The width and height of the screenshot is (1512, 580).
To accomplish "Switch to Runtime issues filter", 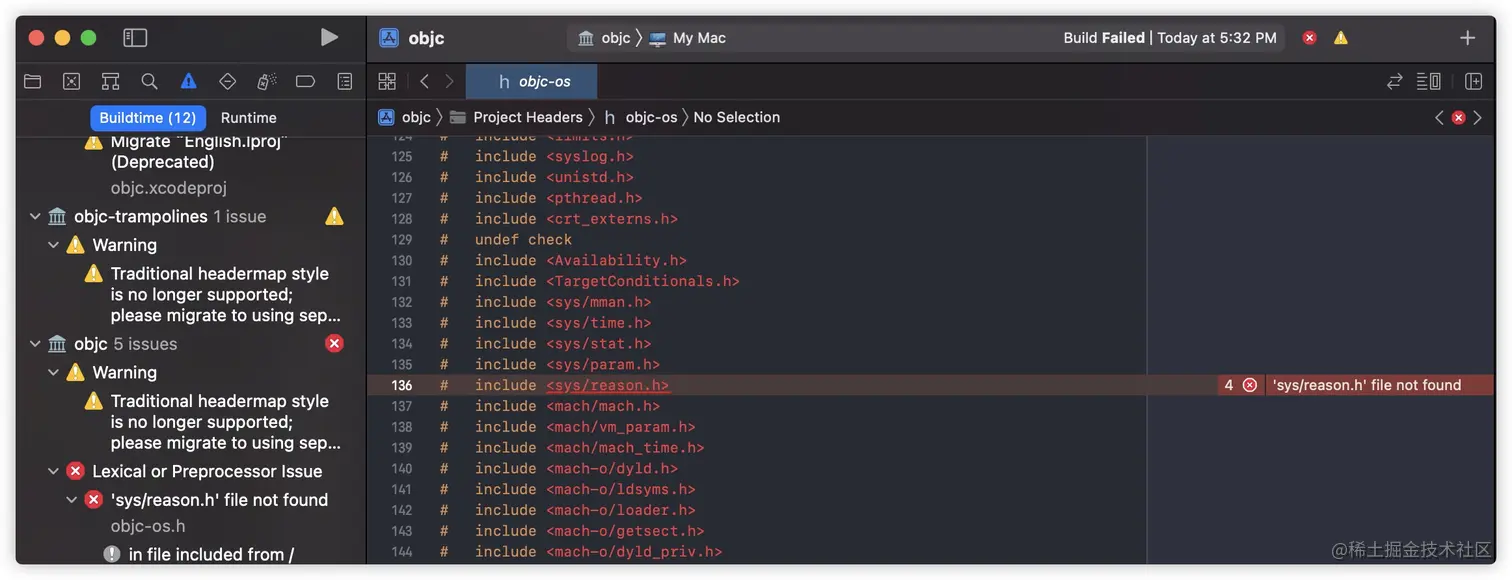I will tap(248, 118).
